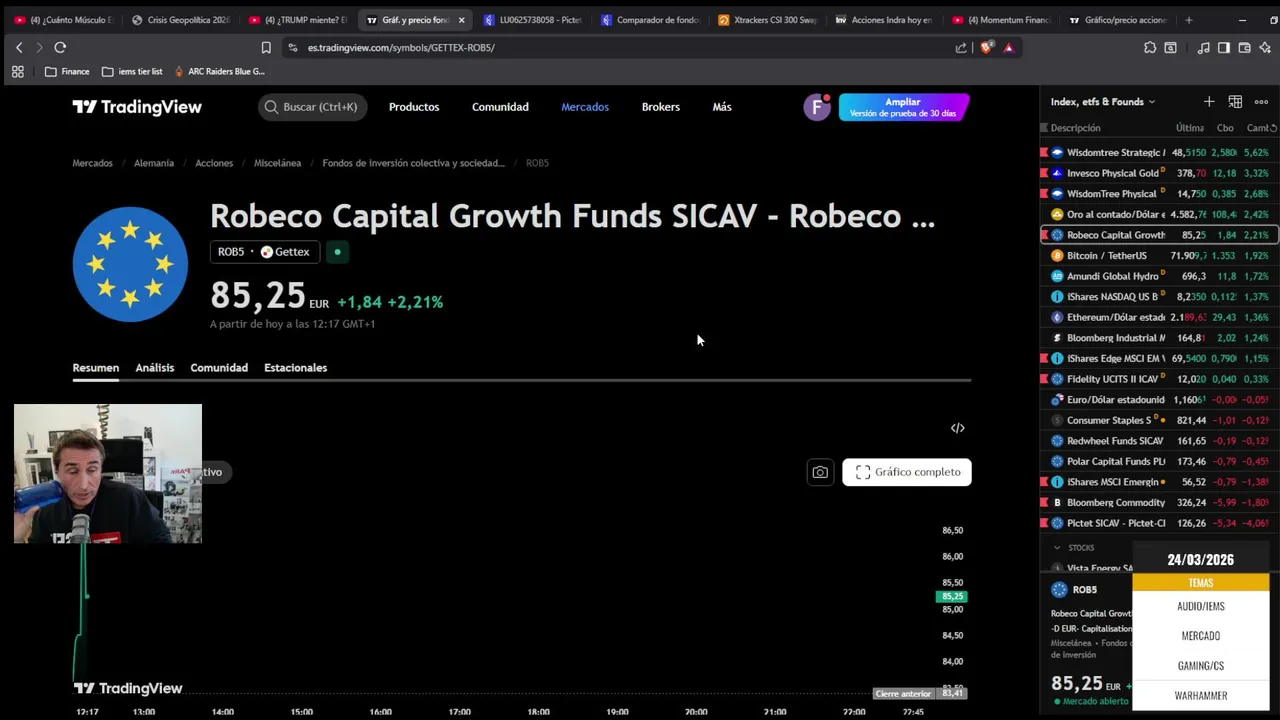Sort the watchlist by the Descripción column
Image resolution: width=1280 pixels, height=720 pixels.
click(x=1076, y=128)
